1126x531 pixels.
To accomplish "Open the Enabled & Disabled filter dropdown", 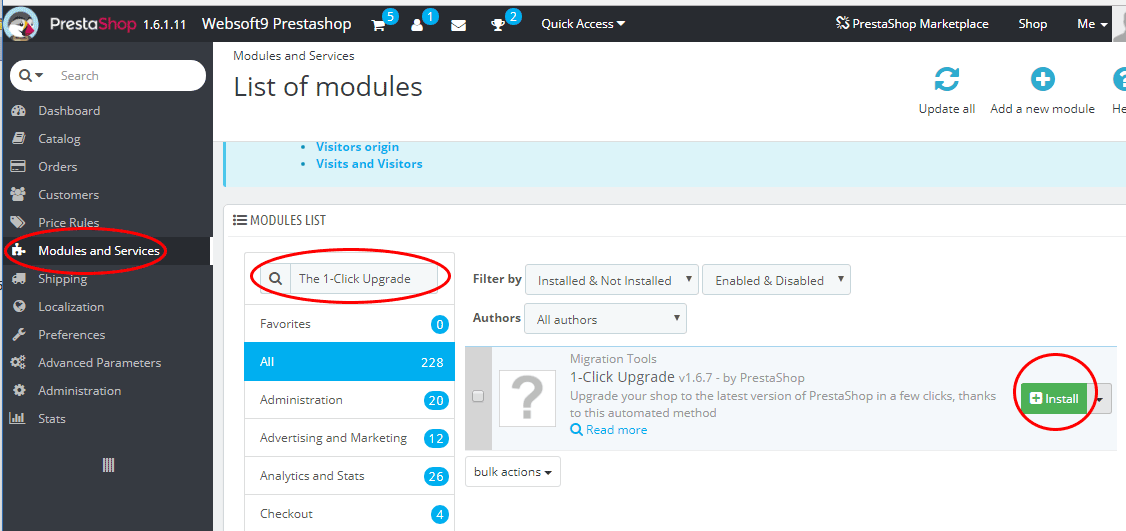I will [776, 280].
